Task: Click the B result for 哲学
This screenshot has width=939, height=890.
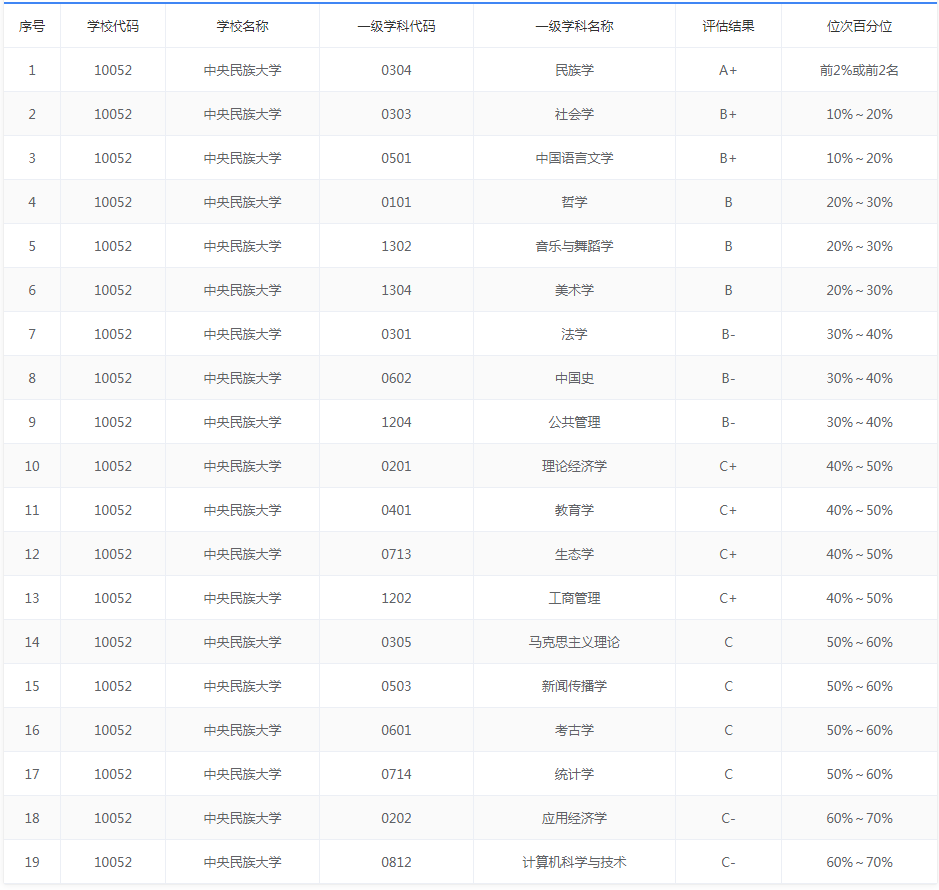Action: click(728, 202)
